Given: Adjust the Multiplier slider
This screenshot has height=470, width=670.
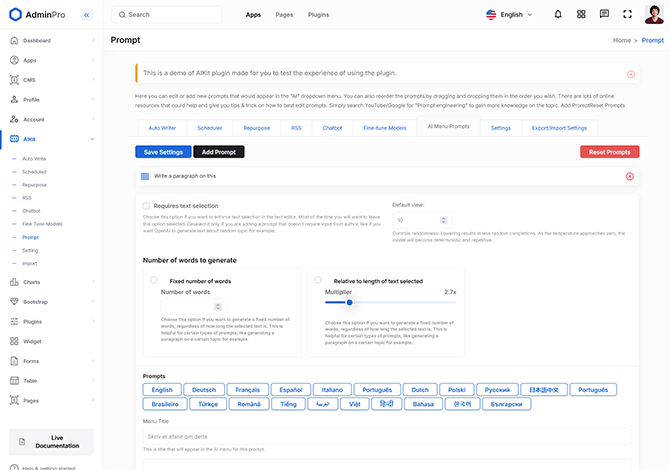Looking at the screenshot, I should pyautogui.click(x=349, y=302).
